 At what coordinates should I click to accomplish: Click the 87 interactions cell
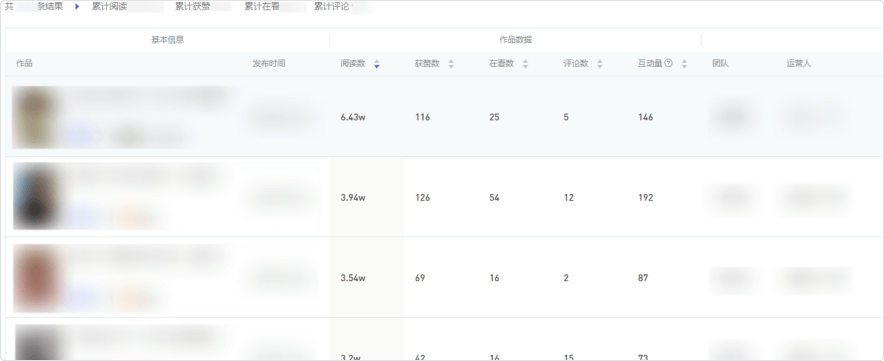[643, 278]
